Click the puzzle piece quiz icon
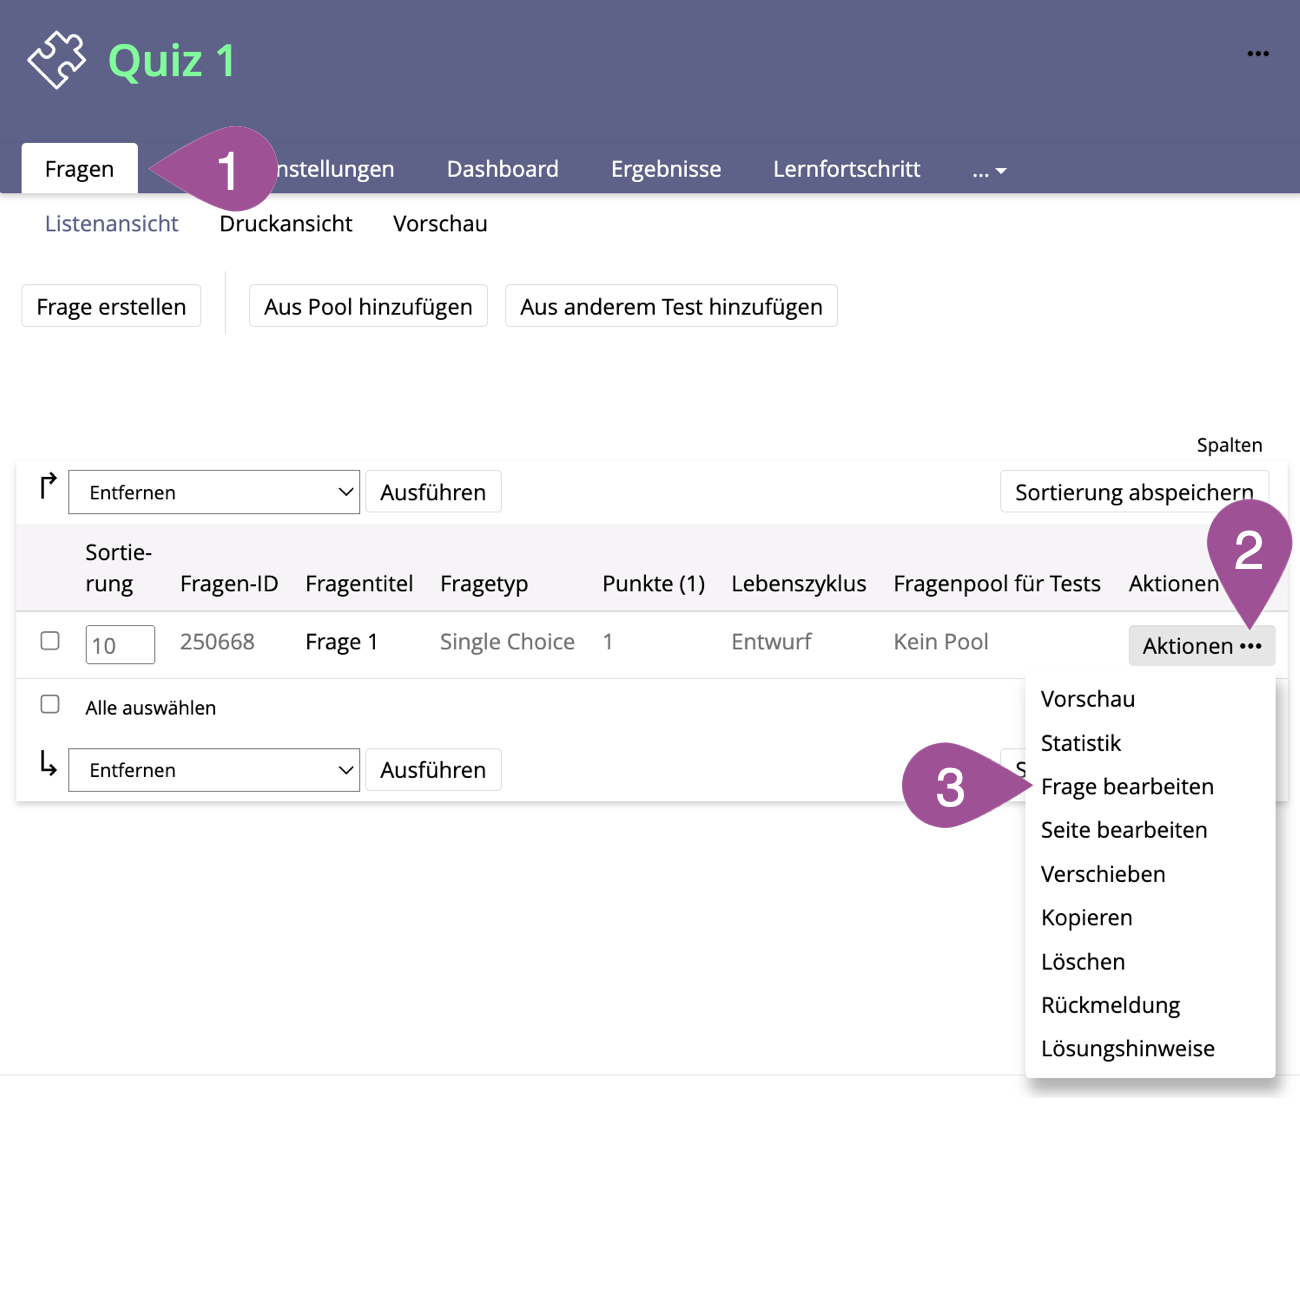1300x1300 pixels. tap(57, 60)
